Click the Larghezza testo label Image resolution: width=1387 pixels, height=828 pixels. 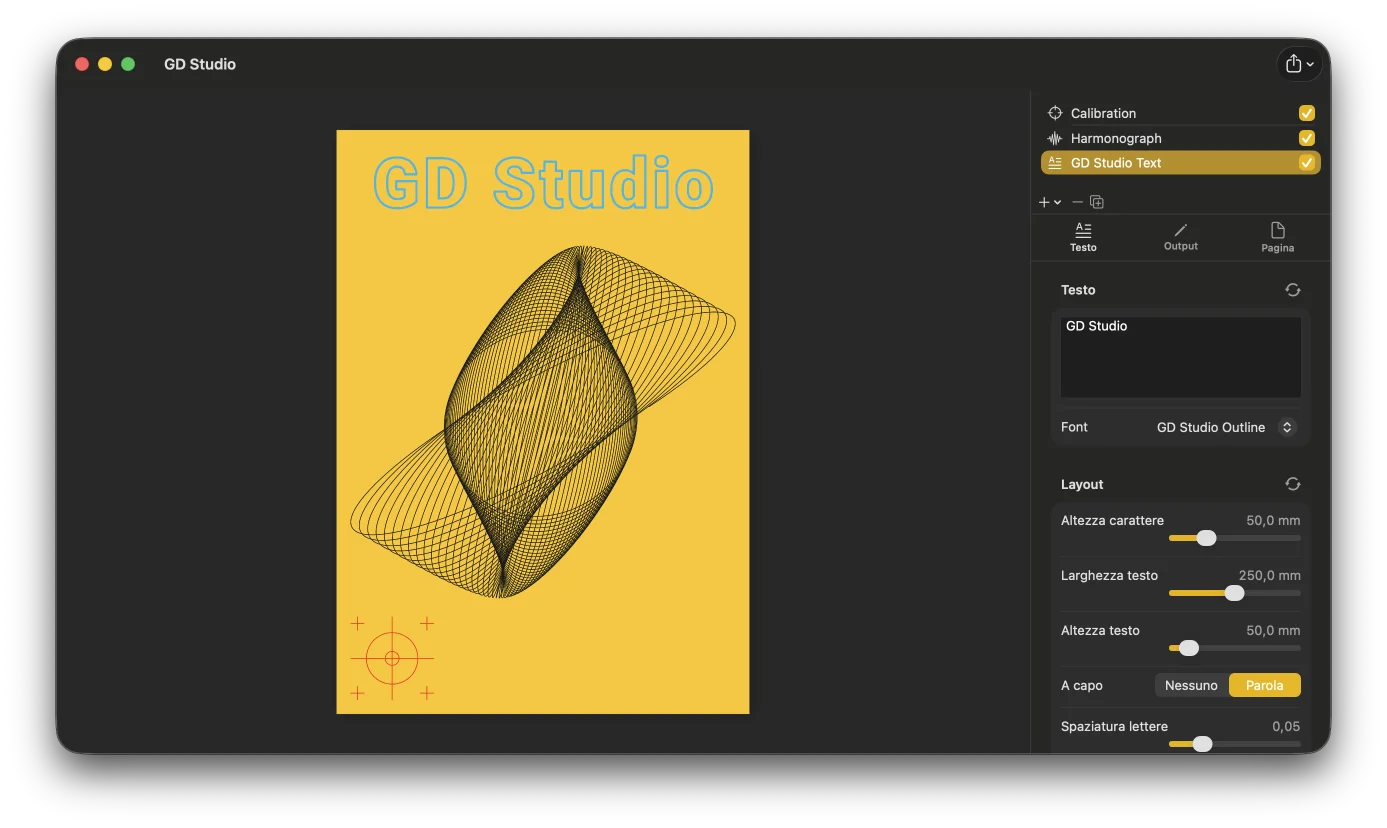pyautogui.click(x=1109, y=575)
